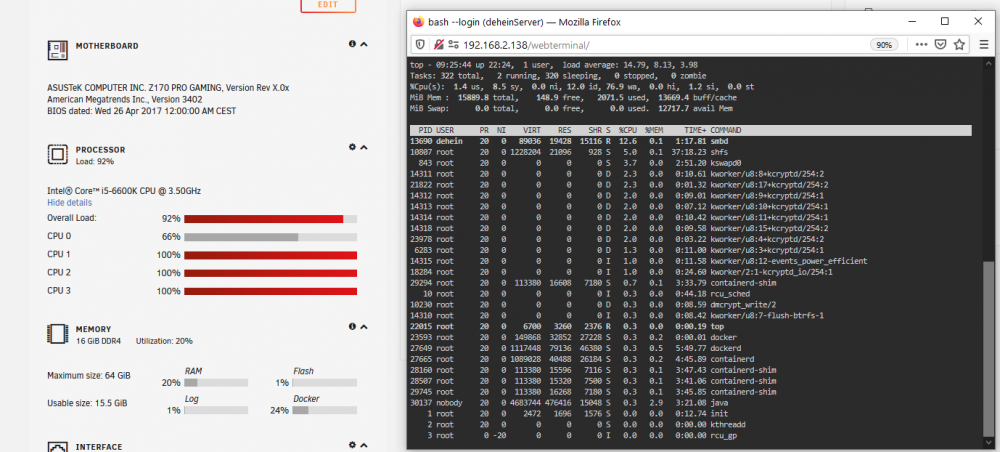Click Hide details link under processor

pos(70,203)
